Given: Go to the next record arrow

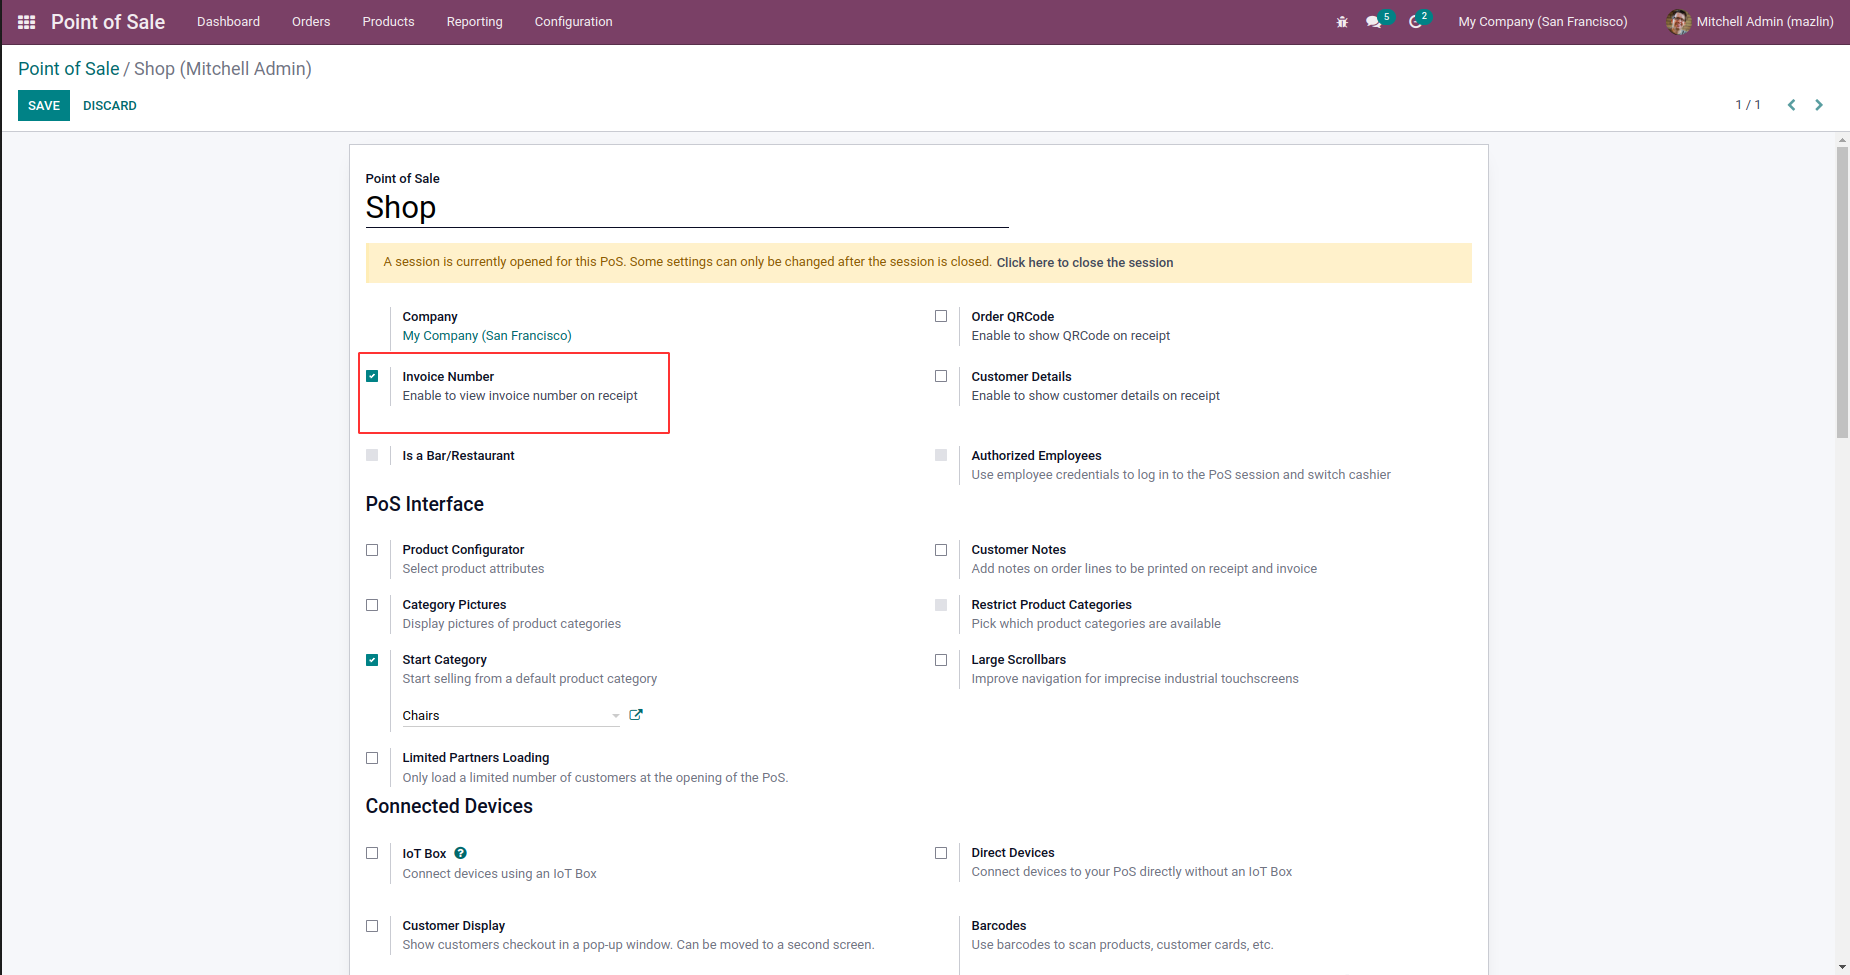Looking at the screenshot, I should click(1819, 105).
